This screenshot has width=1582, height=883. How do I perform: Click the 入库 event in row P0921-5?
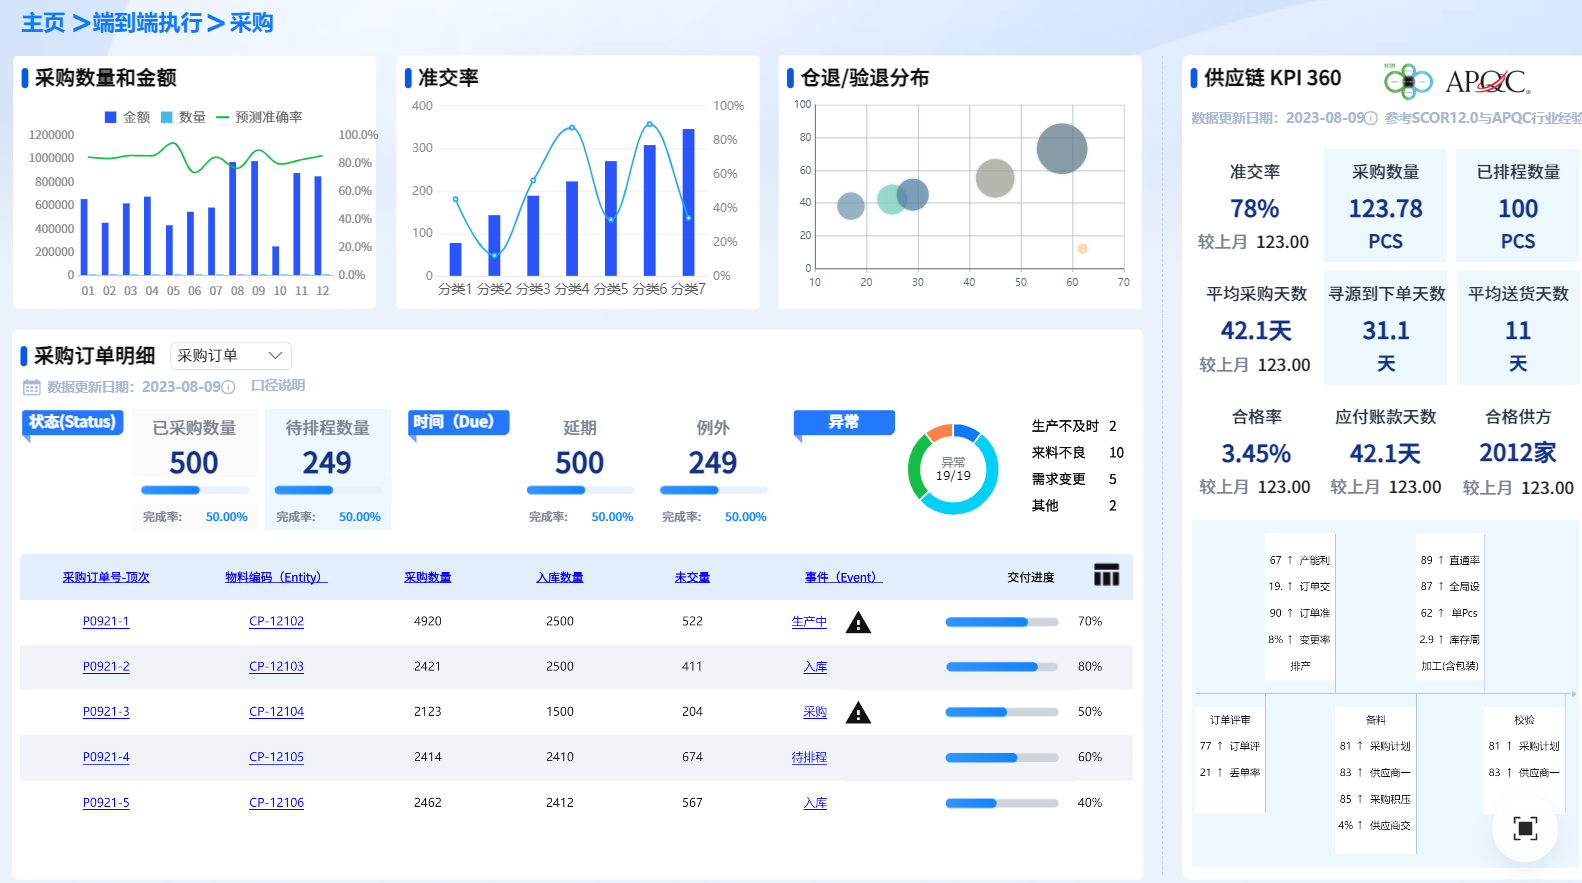click(815, 802)
